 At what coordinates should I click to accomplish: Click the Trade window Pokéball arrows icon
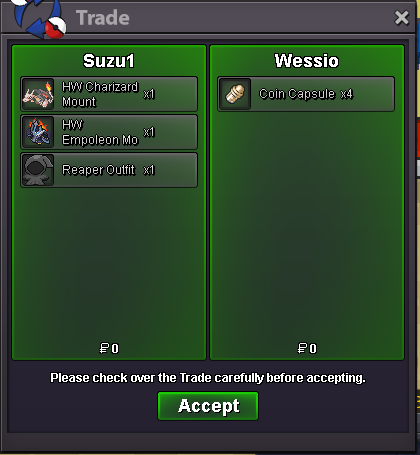point(39,17)
